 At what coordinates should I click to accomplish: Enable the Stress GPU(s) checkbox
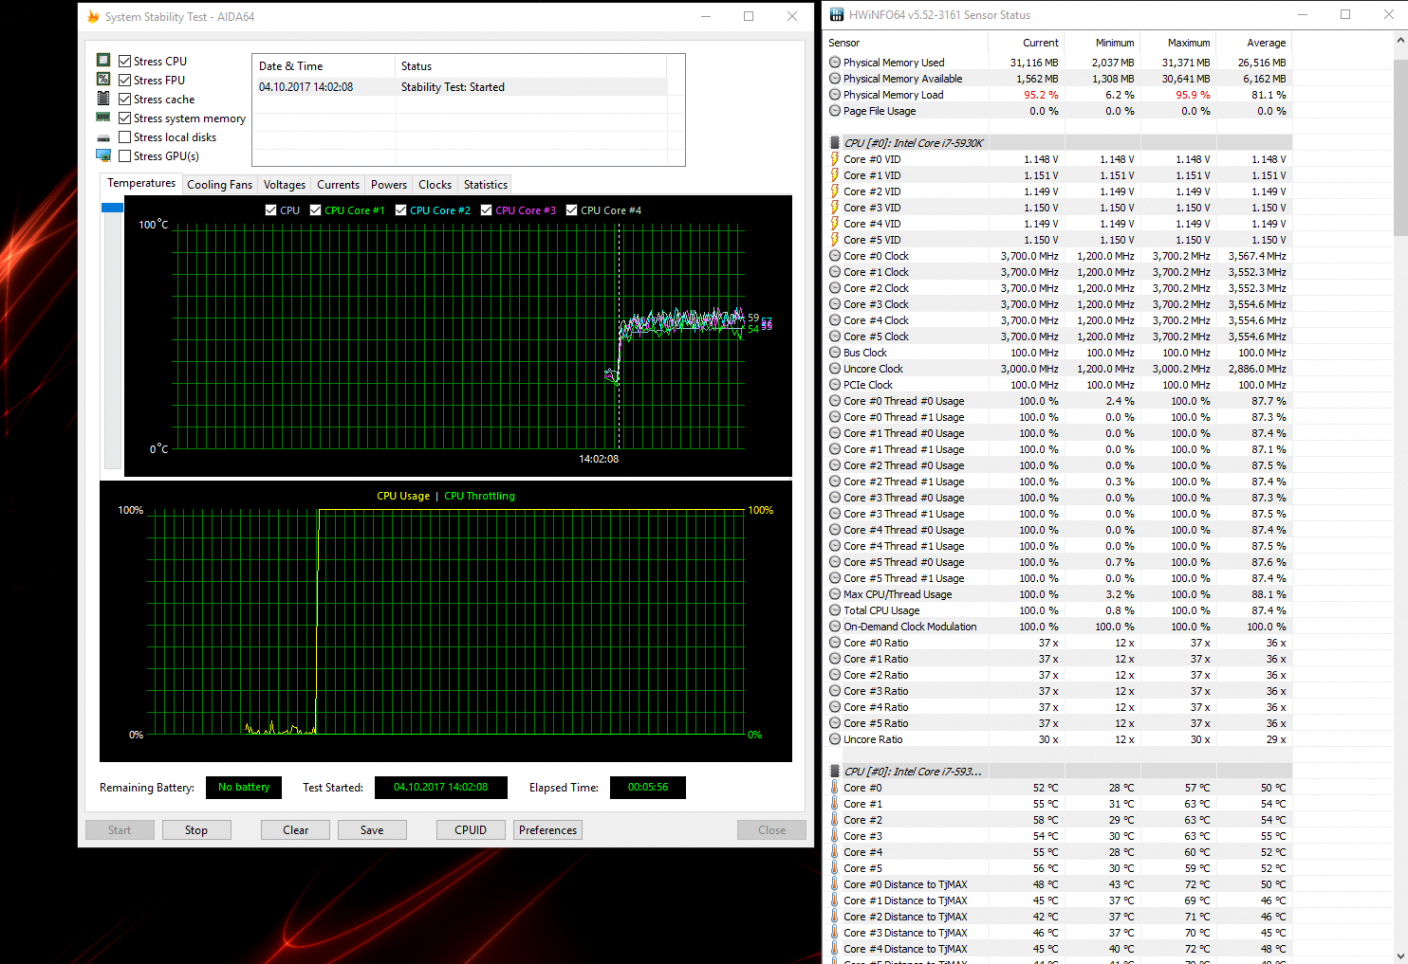point(125,156)
